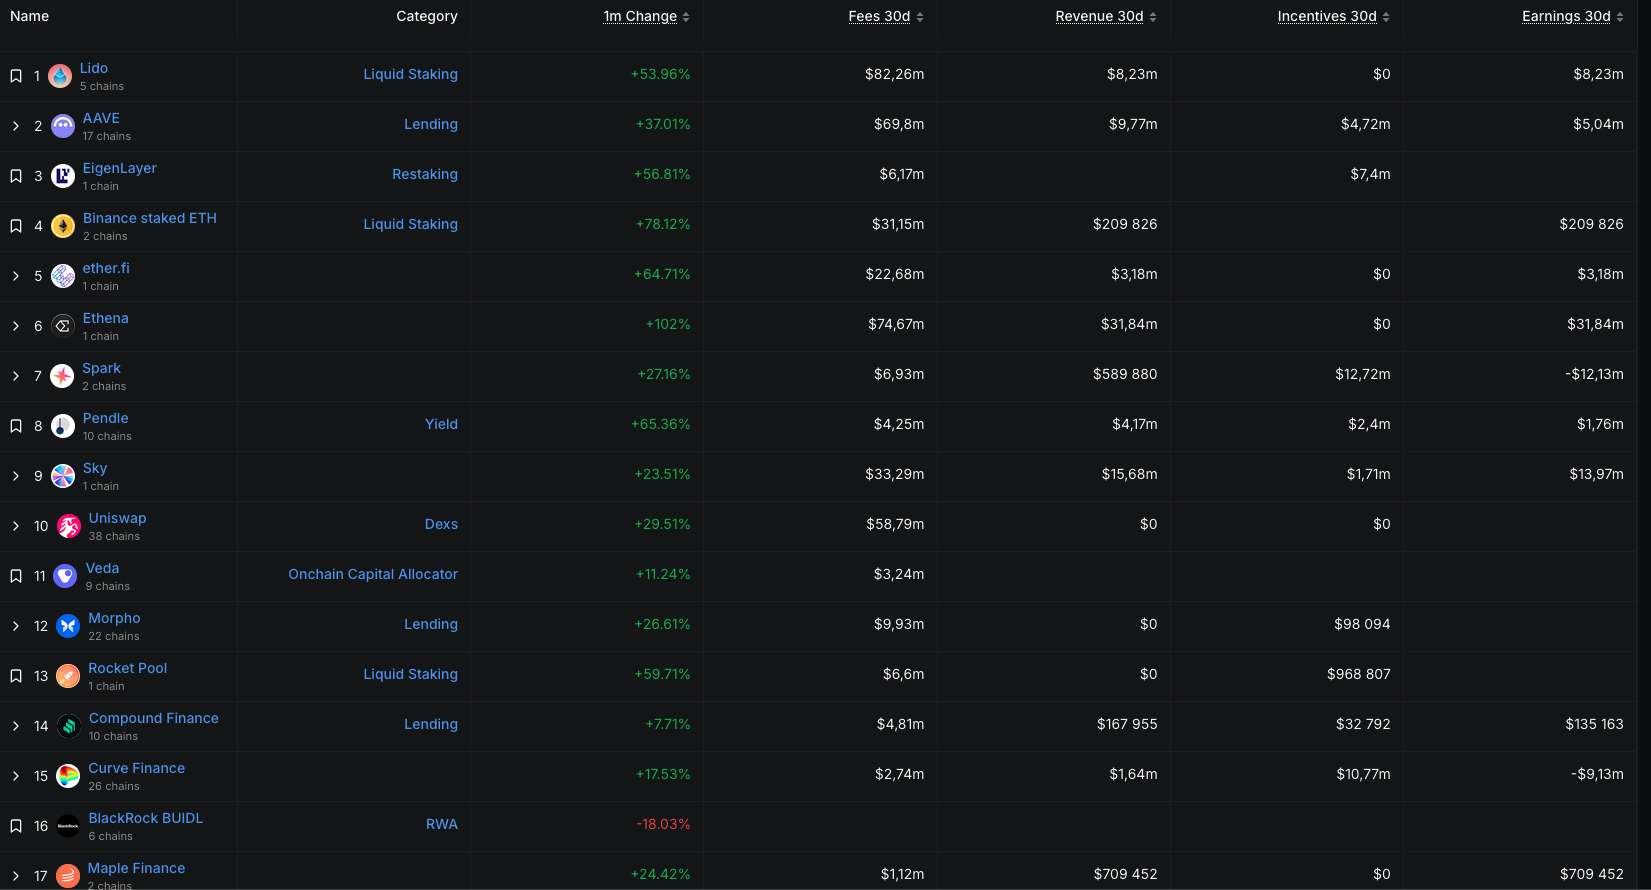The image size is (1651, 890).
Task: Expand the Ethena row
Action: pos(16,326)
